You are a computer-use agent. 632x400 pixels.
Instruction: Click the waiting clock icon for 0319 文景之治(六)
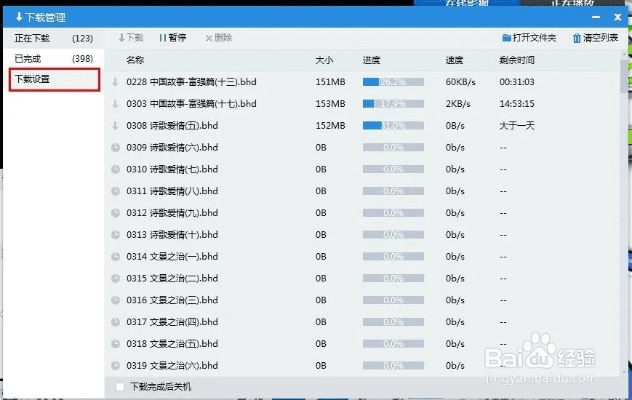[x=116, y=365]
